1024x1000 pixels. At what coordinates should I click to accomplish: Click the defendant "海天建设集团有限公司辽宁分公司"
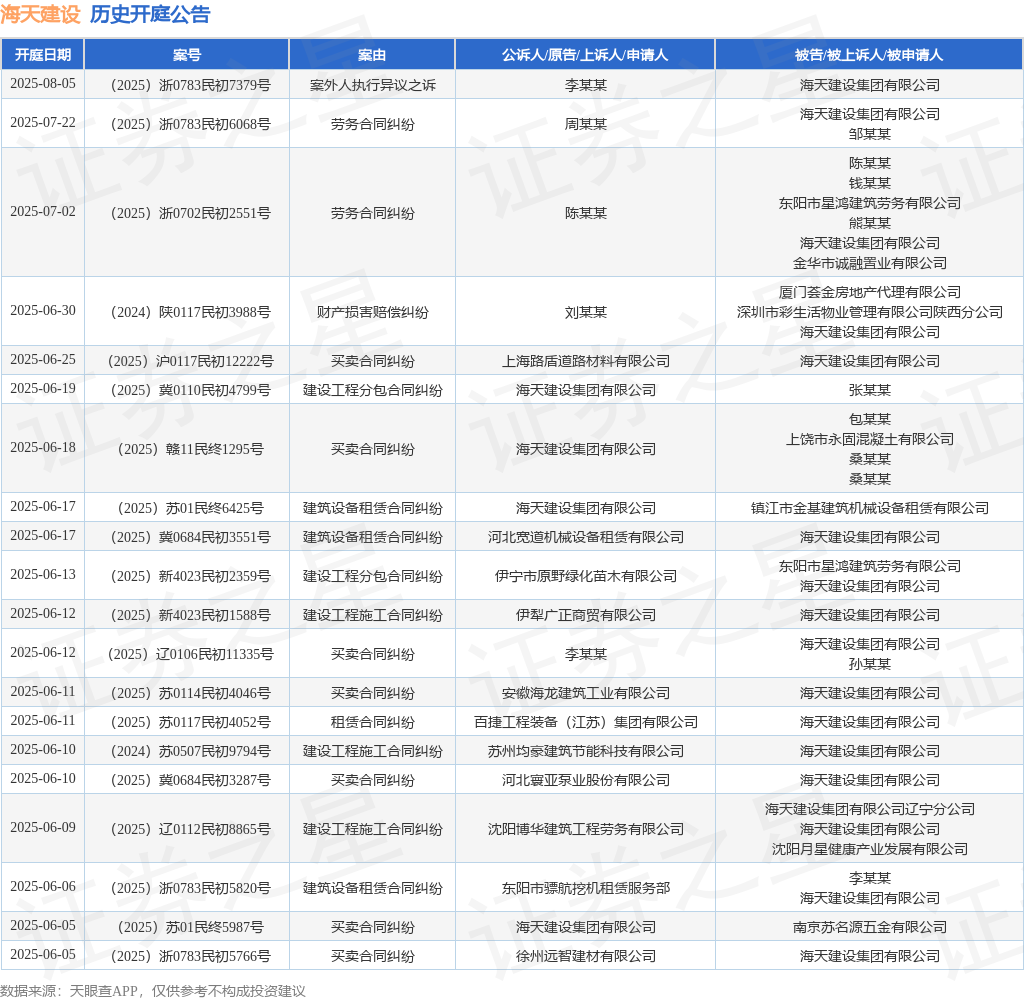pos(869,809)
